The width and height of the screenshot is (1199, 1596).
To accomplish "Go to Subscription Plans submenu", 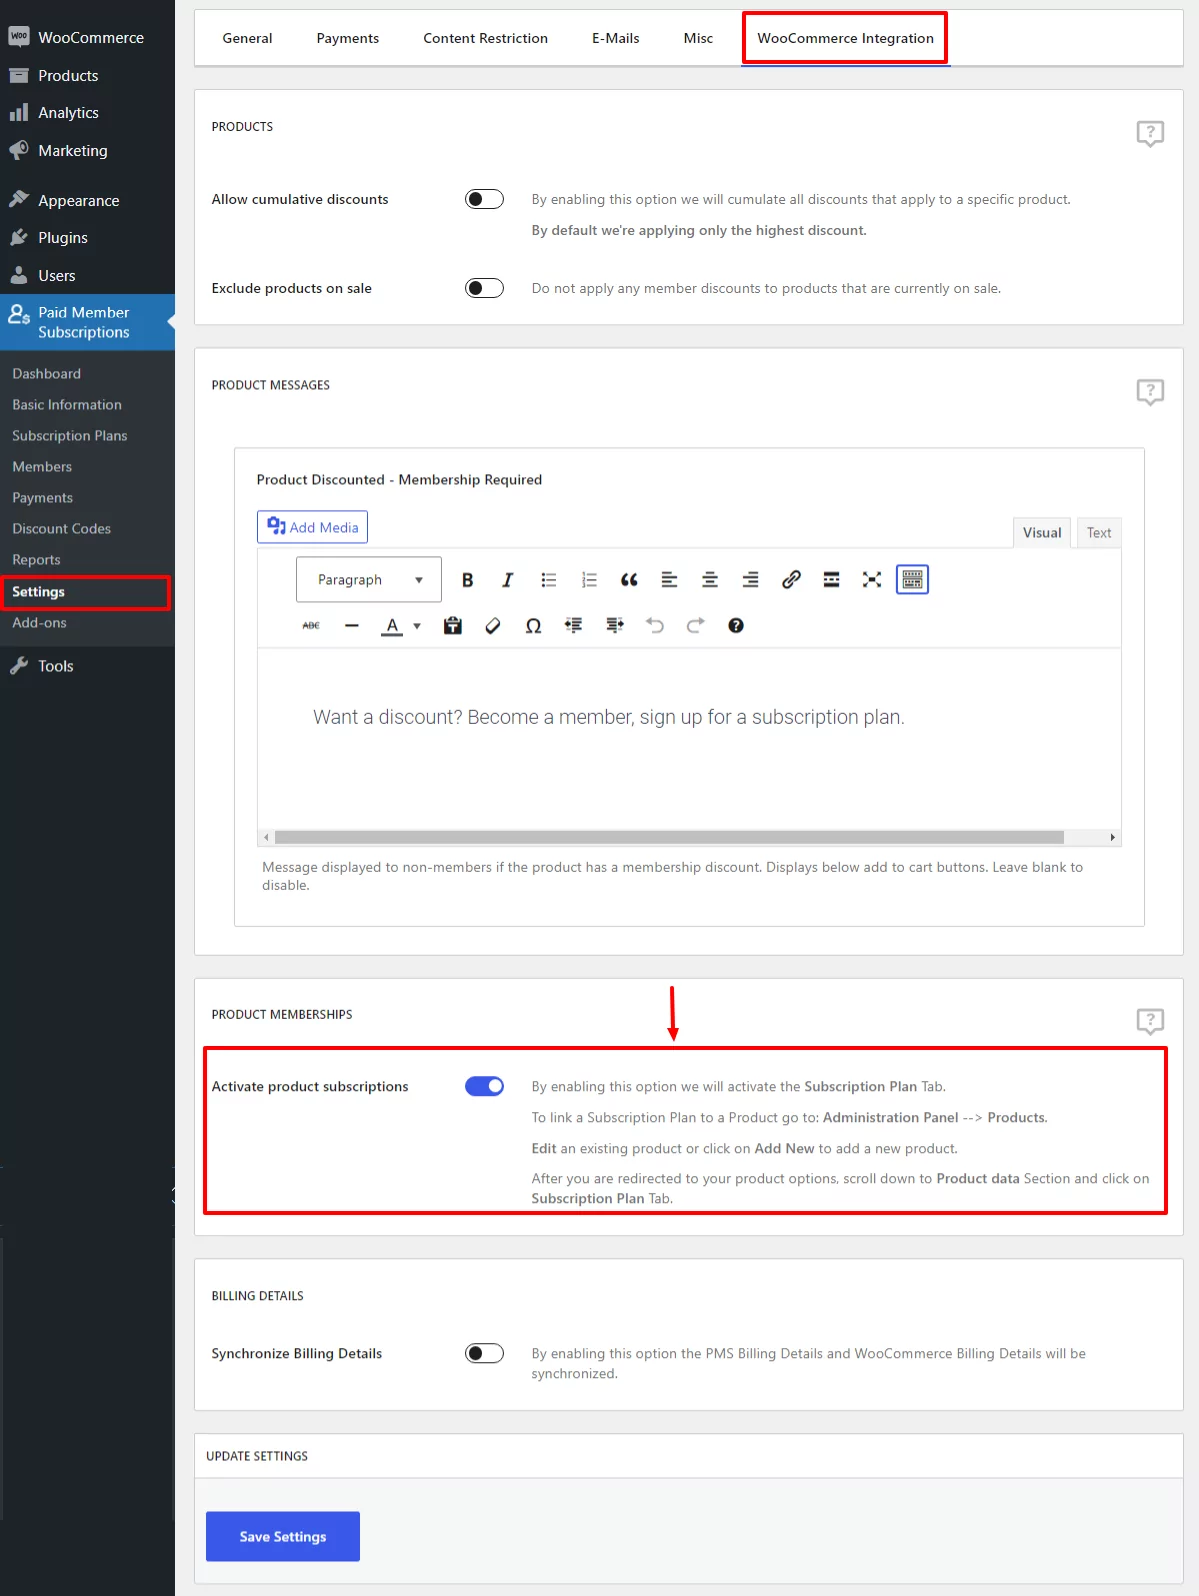I will tap(70, 435).
